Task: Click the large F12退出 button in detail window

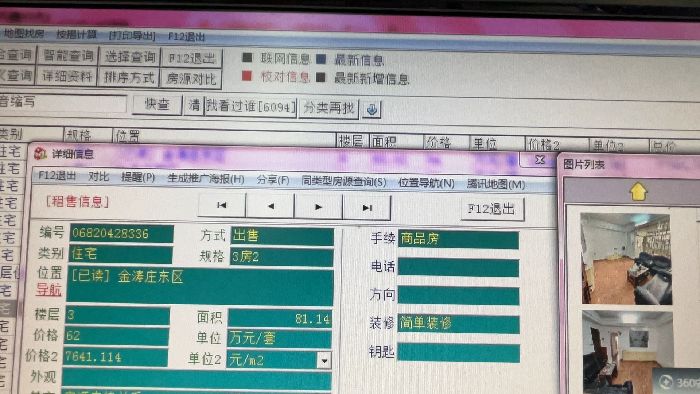Action: pyautogui.click(x=492, y=209)
